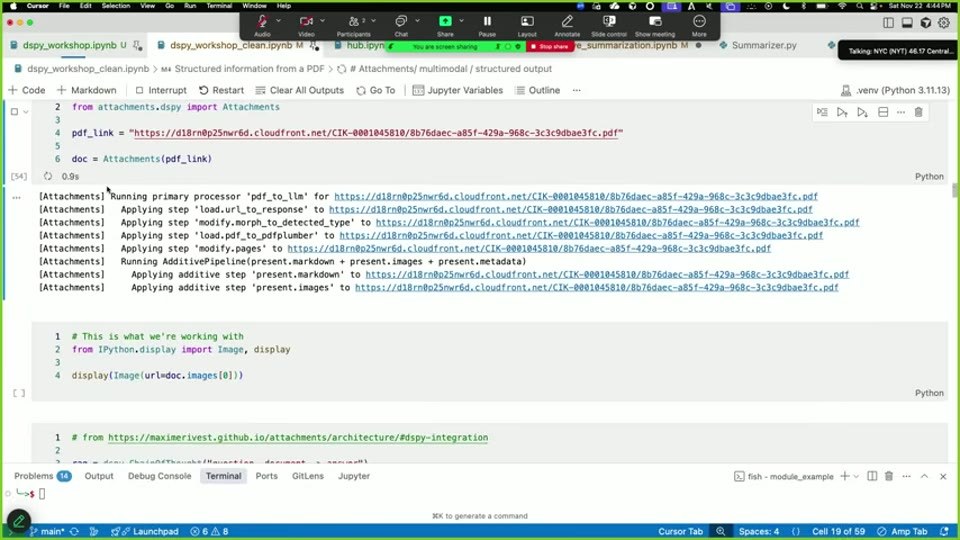The height and width of the screenshot is (540, 960).
Task: Expand Zoom participants options arrow
Action: 373,21
